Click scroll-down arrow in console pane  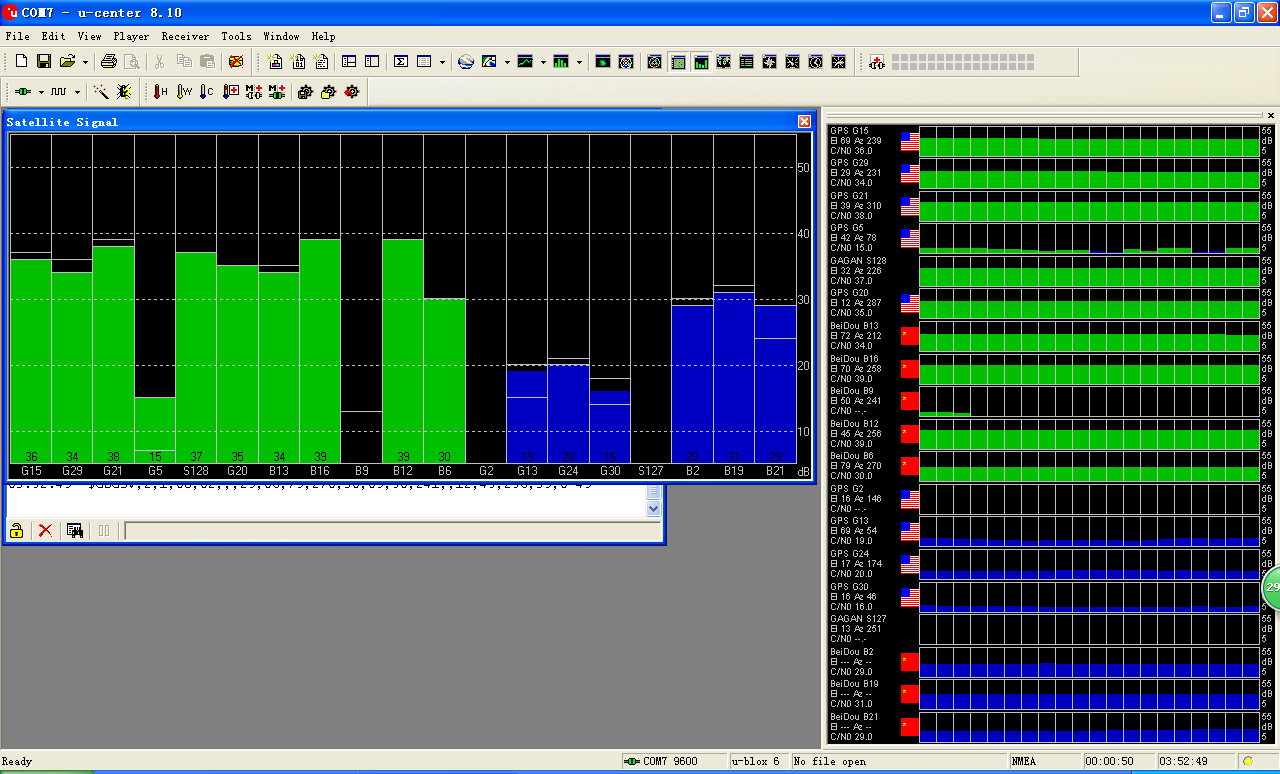[654, 508]
